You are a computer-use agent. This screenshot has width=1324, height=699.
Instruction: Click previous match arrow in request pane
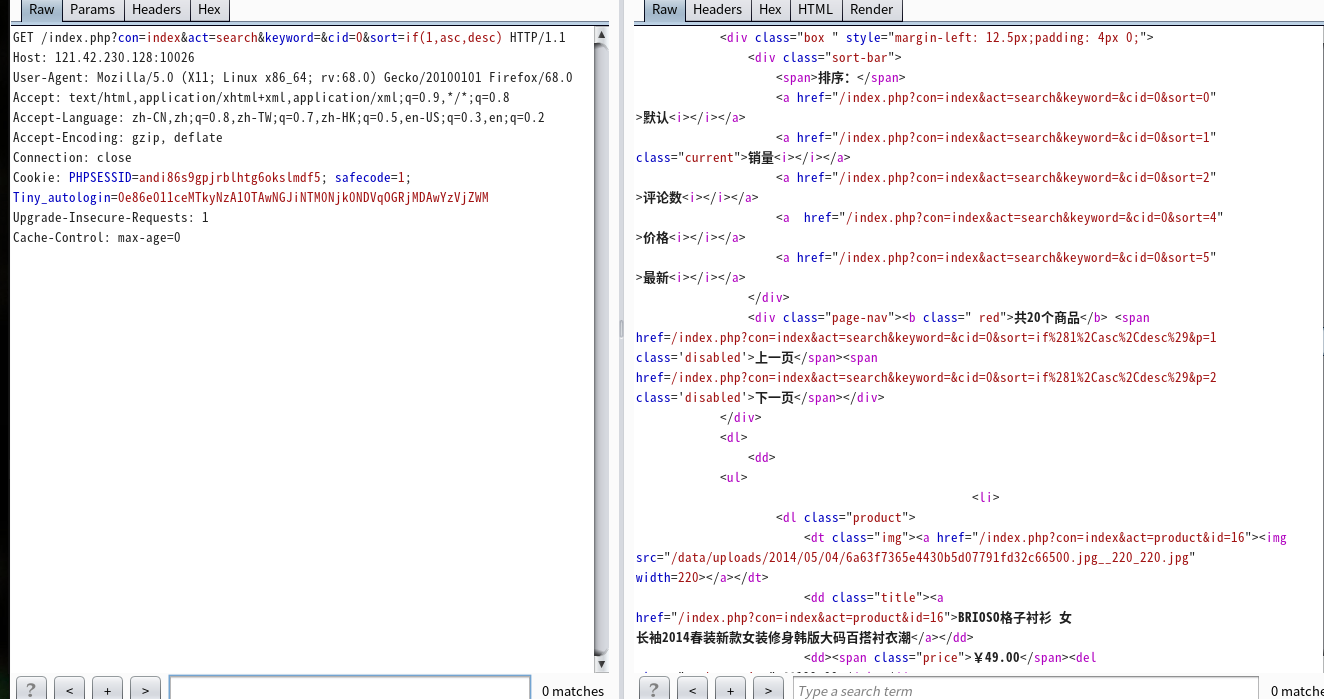pyautogui.click(x=69, y=689)
